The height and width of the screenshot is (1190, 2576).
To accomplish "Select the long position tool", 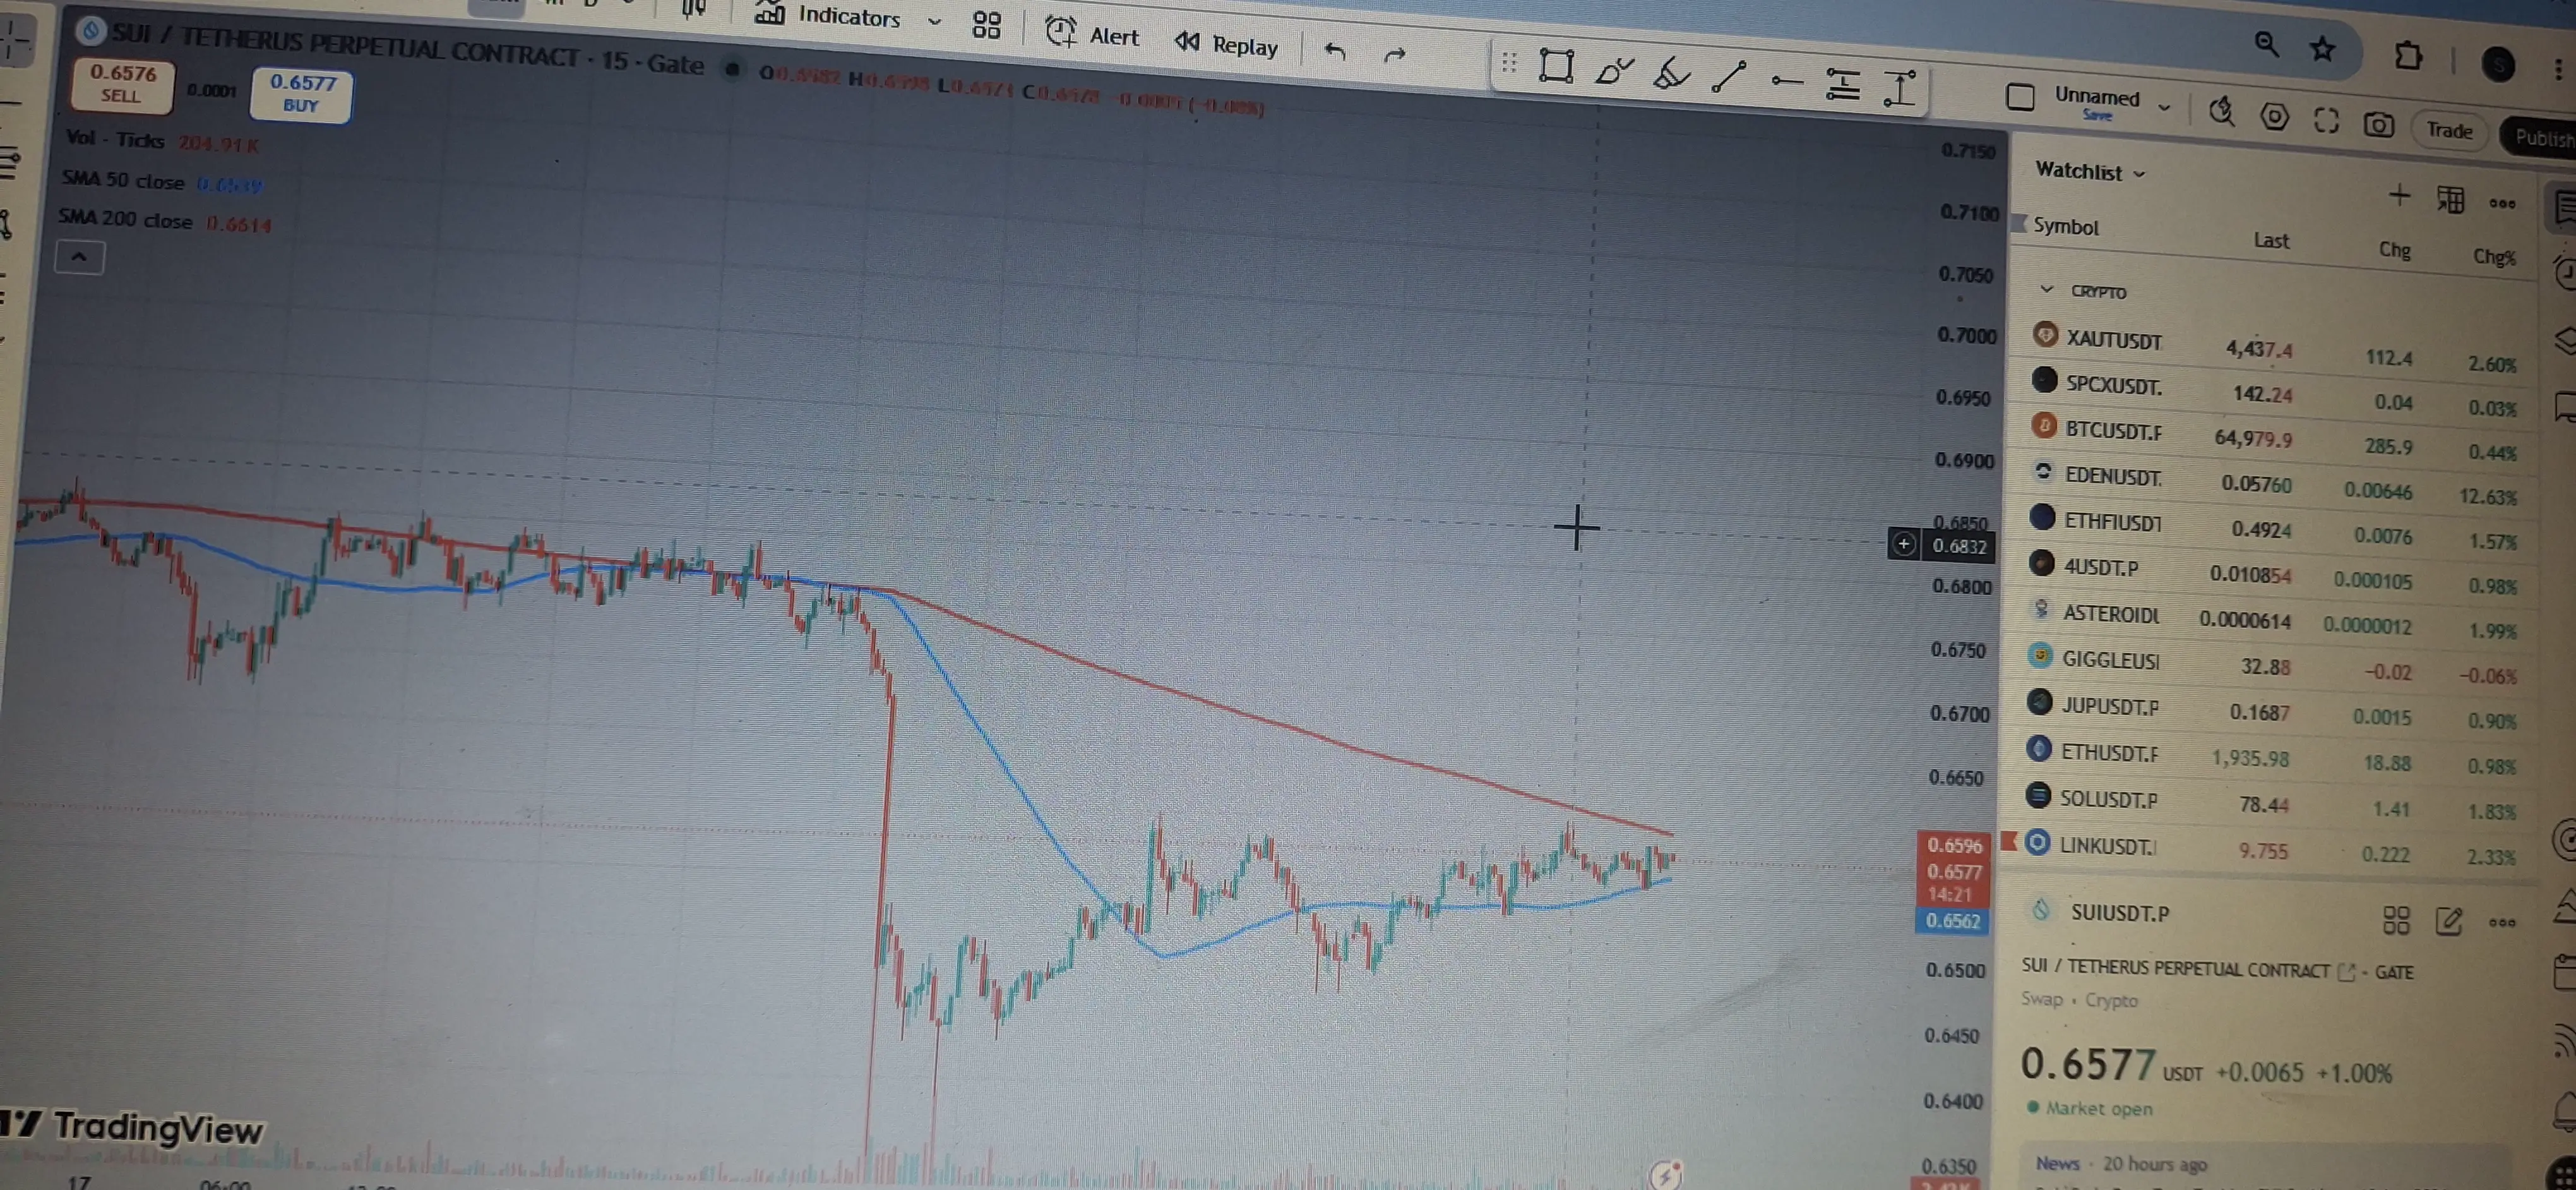I will pos(1842,84).
